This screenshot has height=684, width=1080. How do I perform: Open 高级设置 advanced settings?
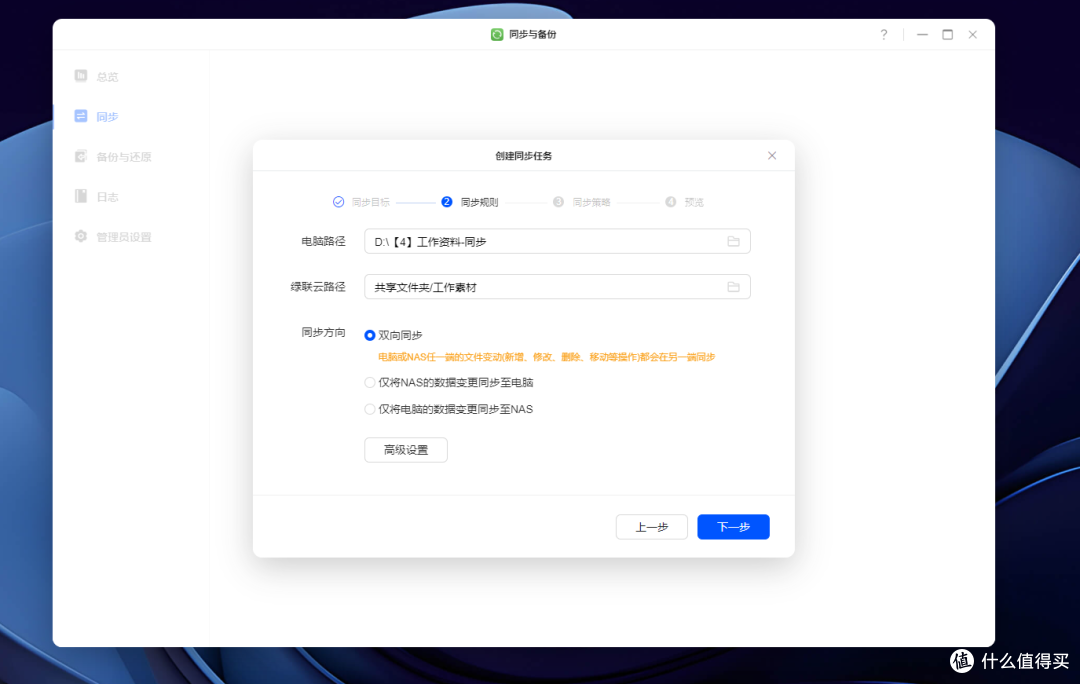406,450
